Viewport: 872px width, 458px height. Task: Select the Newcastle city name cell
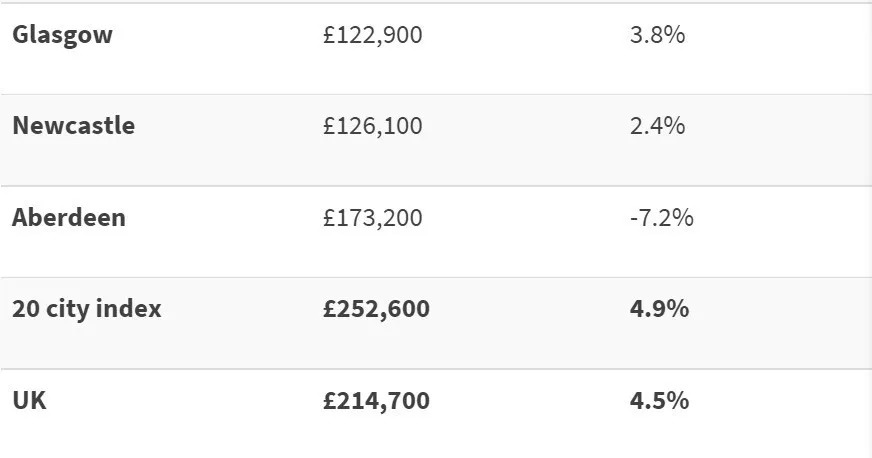(x=73, y=126)
